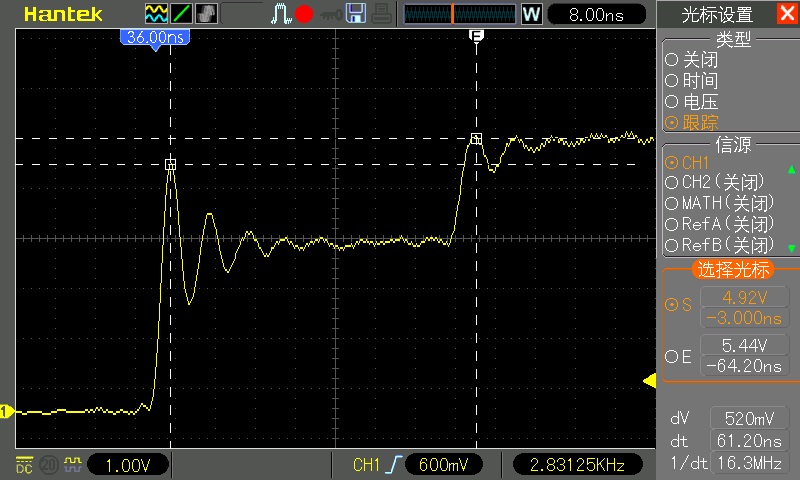Viewport: 800px width, 480px height.
Task: Click the floppy disk save icon
Action: click(355, 14)
